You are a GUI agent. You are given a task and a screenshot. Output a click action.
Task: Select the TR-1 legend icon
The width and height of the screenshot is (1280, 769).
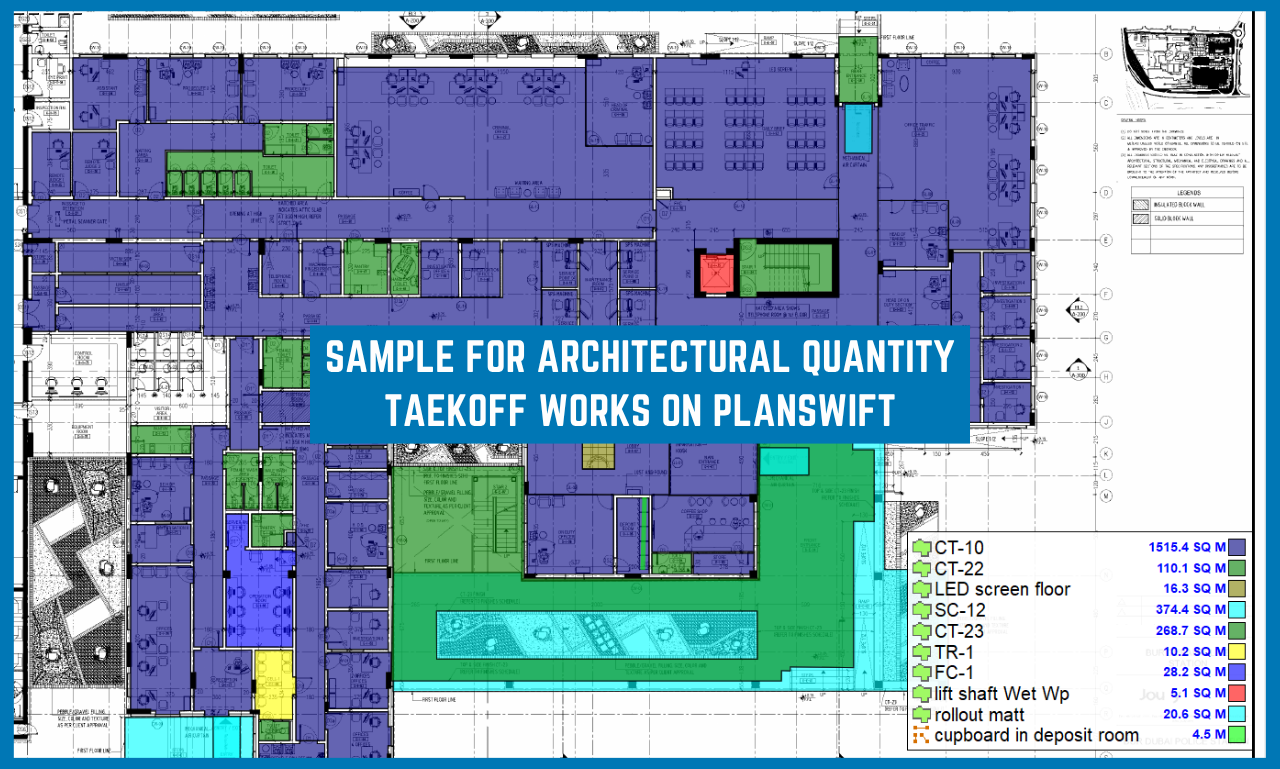(921, 652)
